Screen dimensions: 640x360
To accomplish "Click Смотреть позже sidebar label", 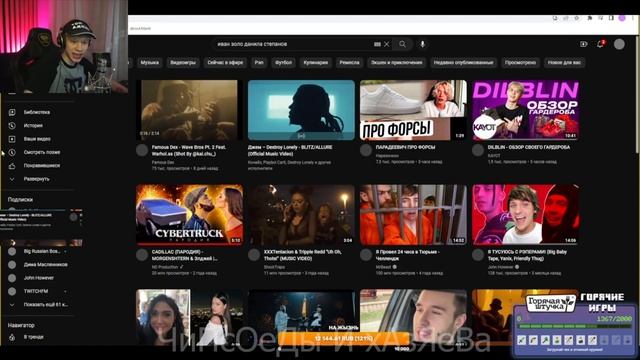I will pyautogui.click(x=42, y=152).
